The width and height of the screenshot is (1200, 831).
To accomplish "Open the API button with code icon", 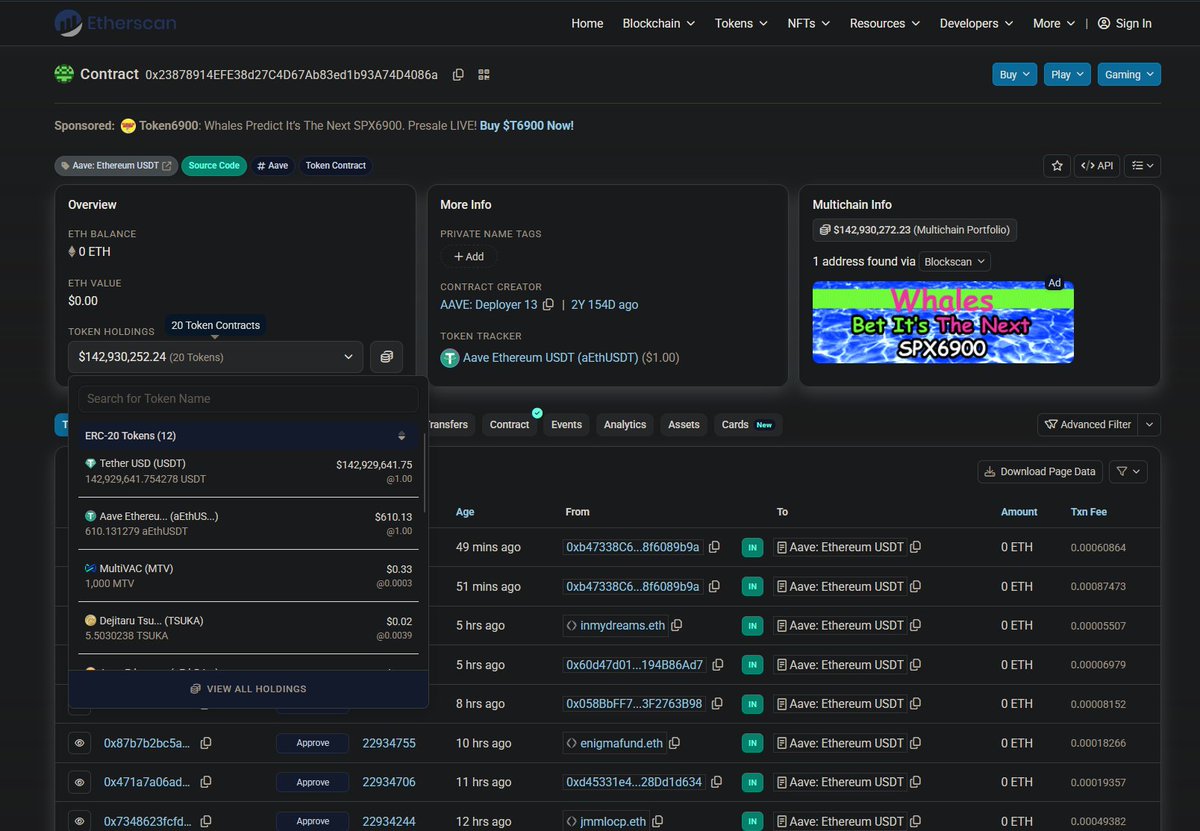I will 1097,166.
